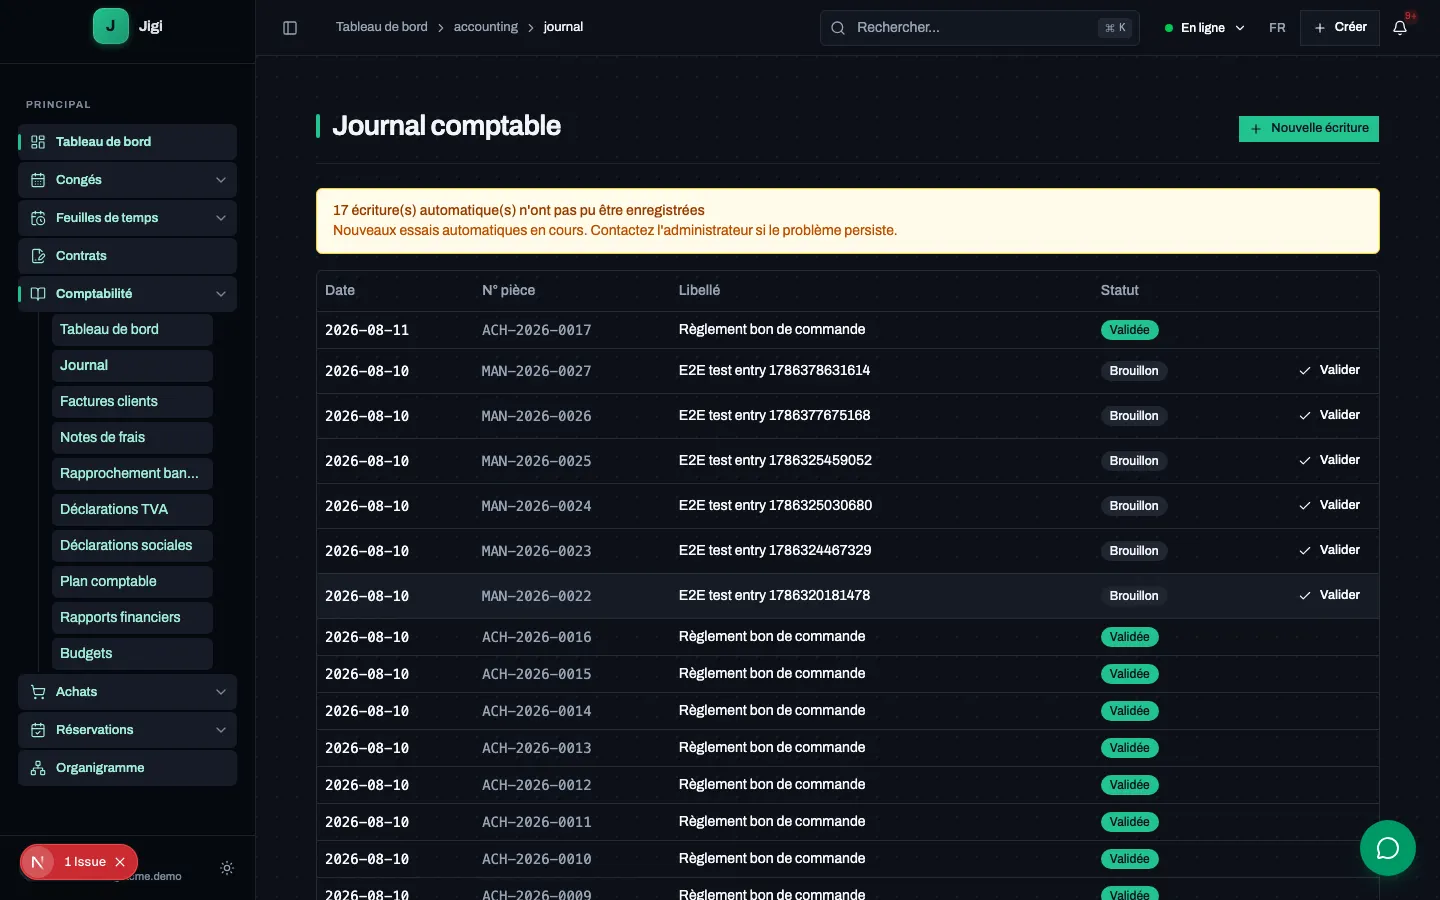Viewport: 1440px width, 900px height.
Task: Open Factures clients submenu item
Action: (132, 402)
